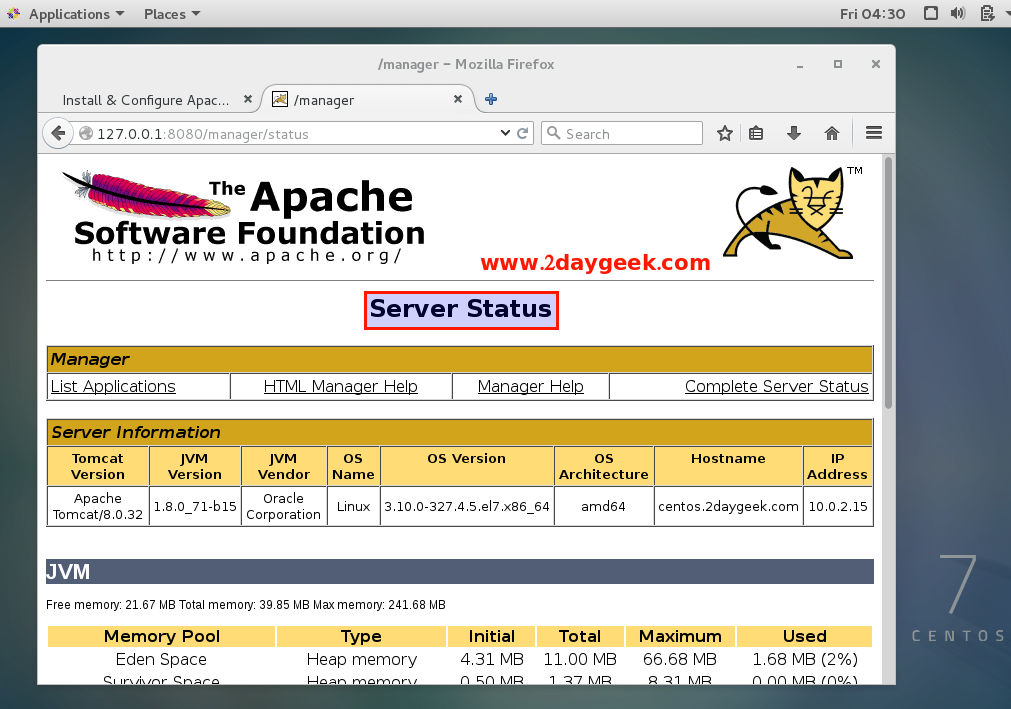This screenshot has height=709, width=1011.
Task: Open the List Applications link
Action: (x=113, y=386)
